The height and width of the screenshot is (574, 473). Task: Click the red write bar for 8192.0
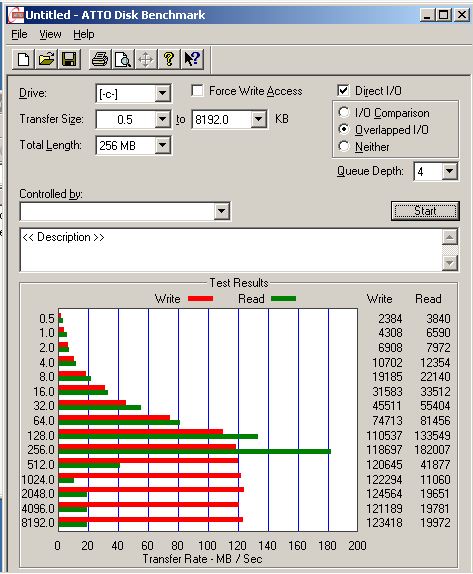click(x=151, y=519)
